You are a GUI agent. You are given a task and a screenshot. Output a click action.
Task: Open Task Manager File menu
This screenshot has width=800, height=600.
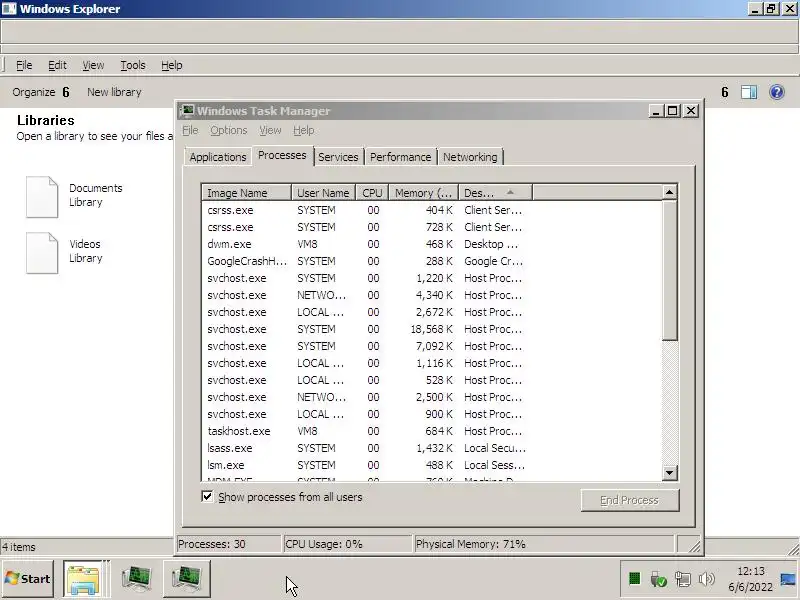pos(190,130)
